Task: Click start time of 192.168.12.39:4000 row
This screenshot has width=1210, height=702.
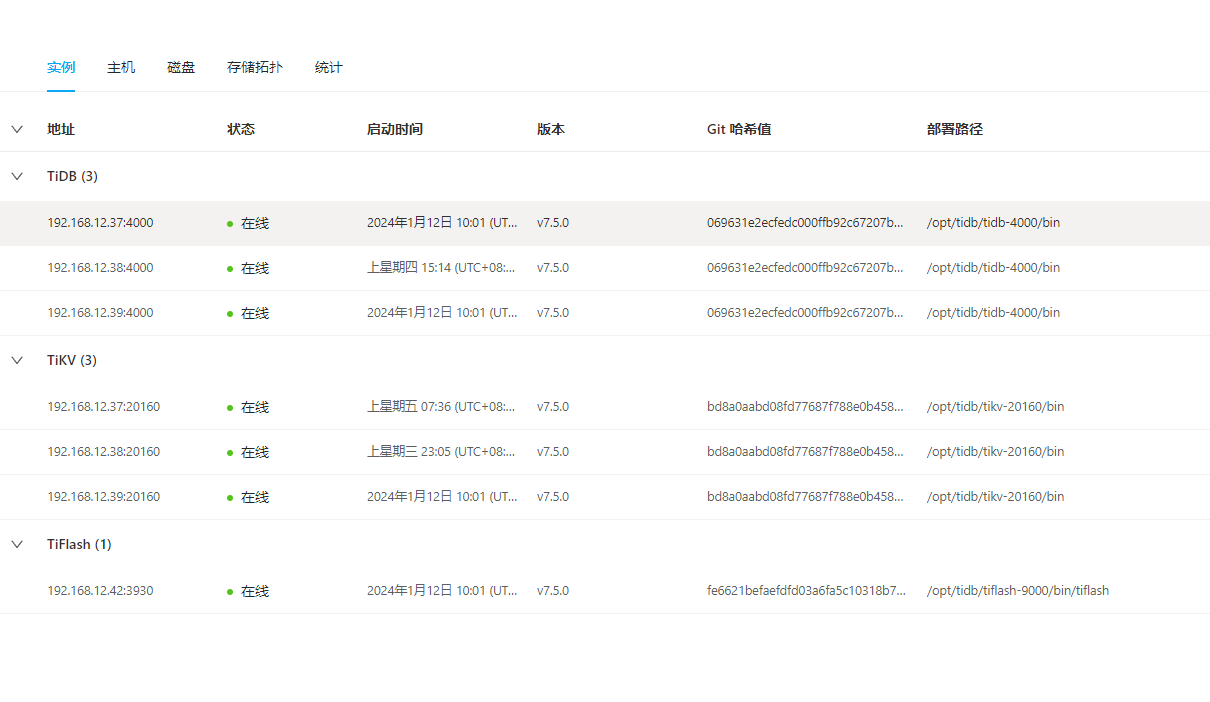Action: coord(442,313)
